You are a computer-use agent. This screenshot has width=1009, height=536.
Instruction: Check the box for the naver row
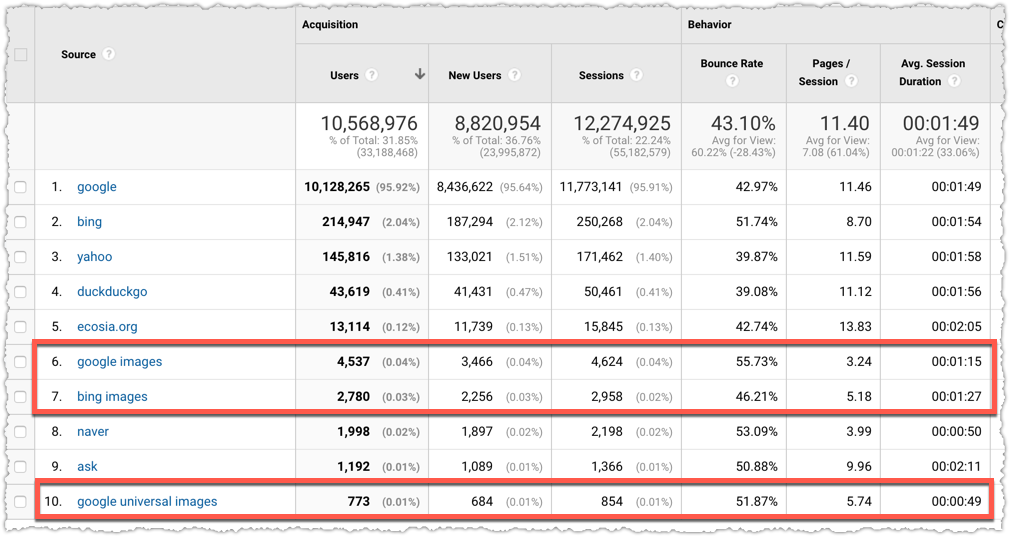click(x=21, y=432)
